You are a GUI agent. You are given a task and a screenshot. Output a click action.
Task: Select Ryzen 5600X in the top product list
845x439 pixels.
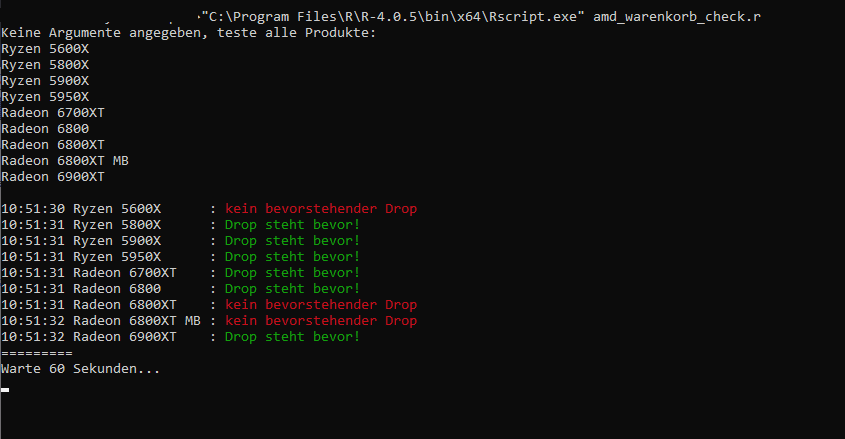tap(45, 49)
